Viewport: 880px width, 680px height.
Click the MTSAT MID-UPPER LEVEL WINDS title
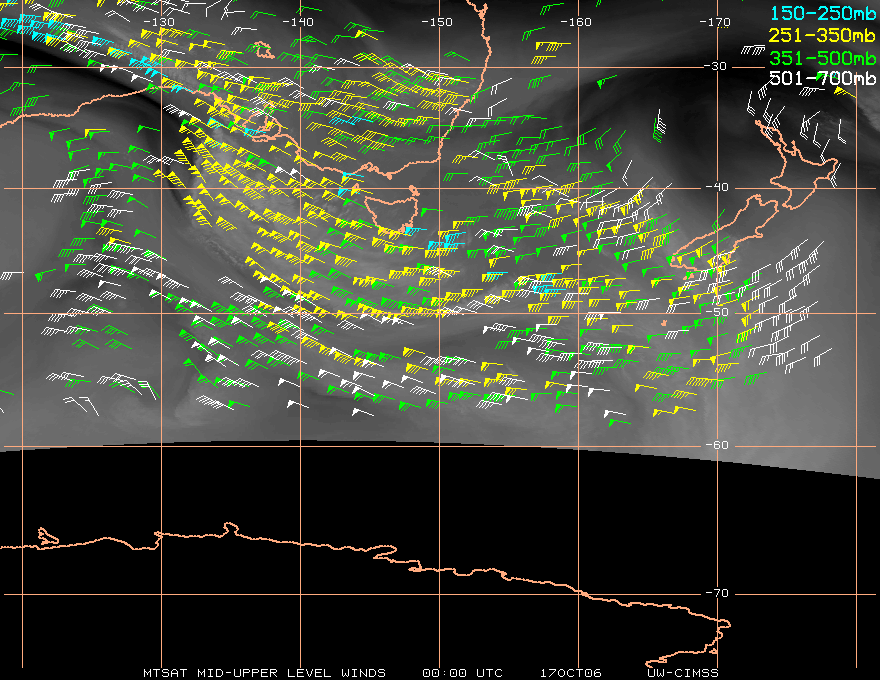click(x=264, y=673)
